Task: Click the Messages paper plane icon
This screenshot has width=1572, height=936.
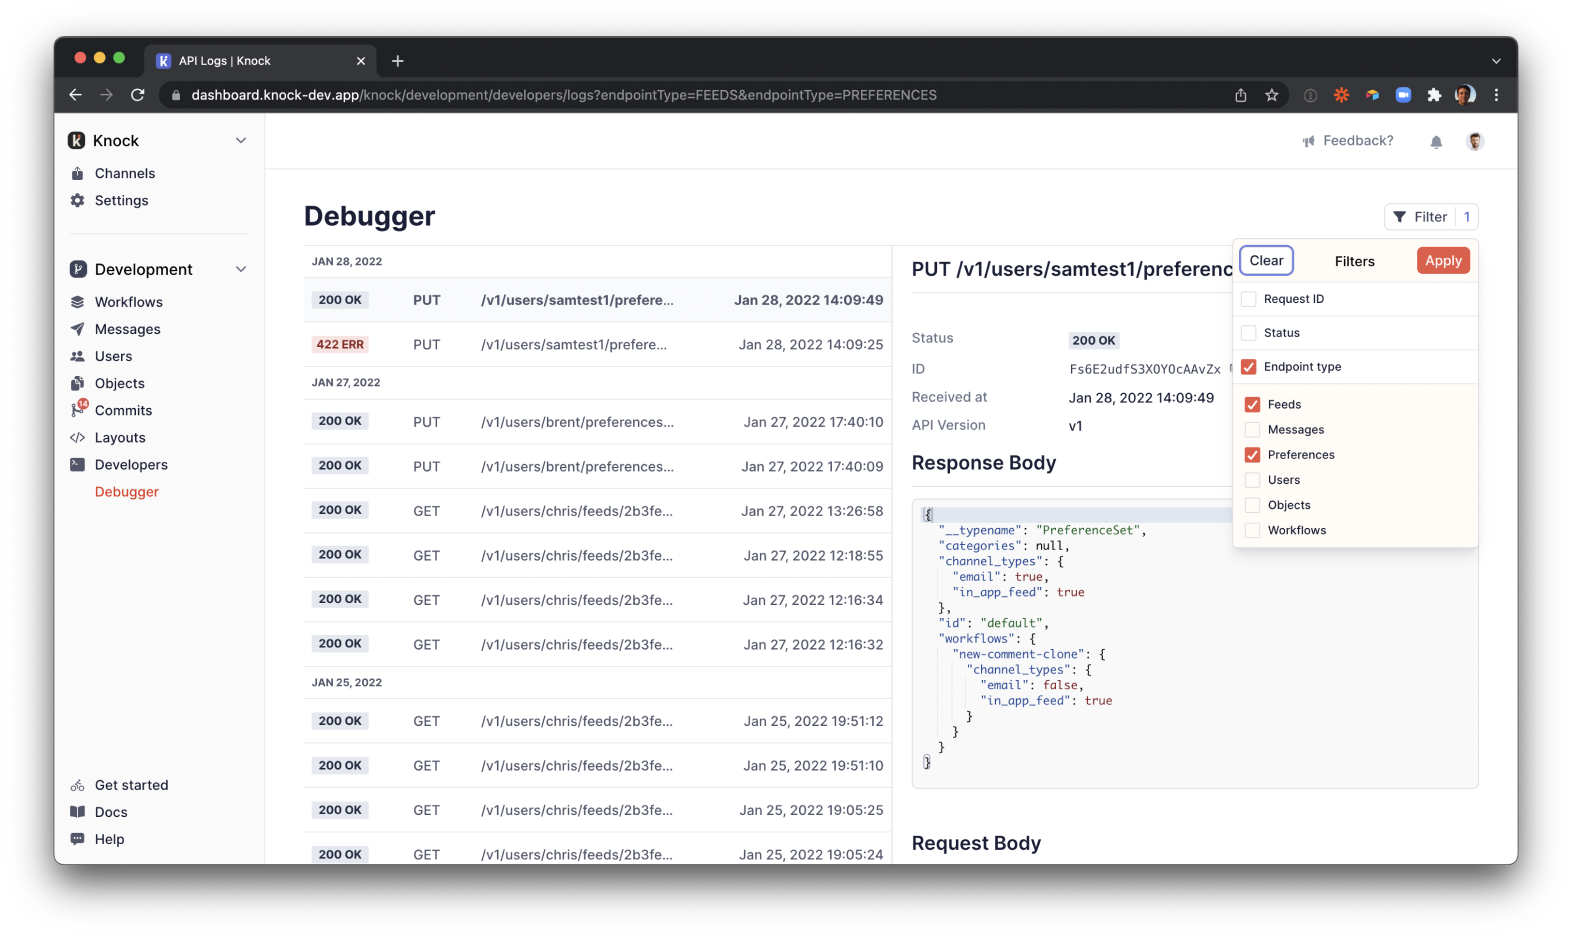Action: (x=77, y=329)
